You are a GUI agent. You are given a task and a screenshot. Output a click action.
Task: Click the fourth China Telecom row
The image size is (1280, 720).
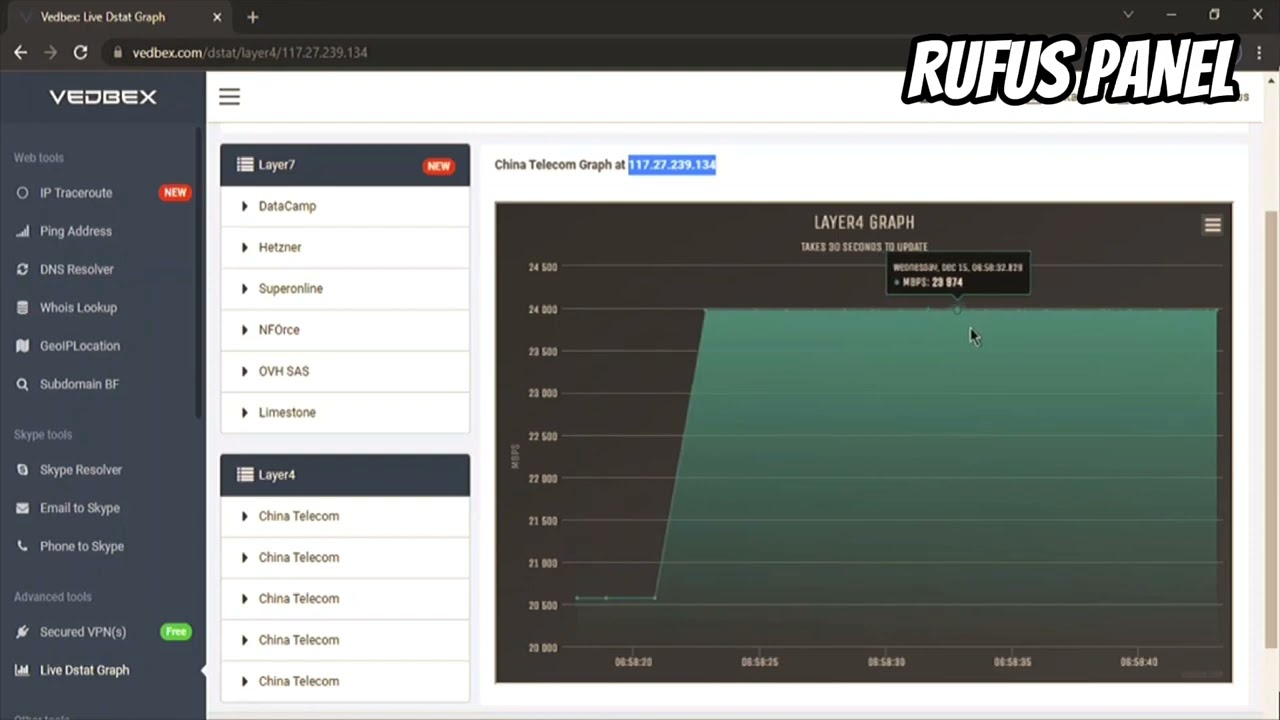click(x=345, y=640)
